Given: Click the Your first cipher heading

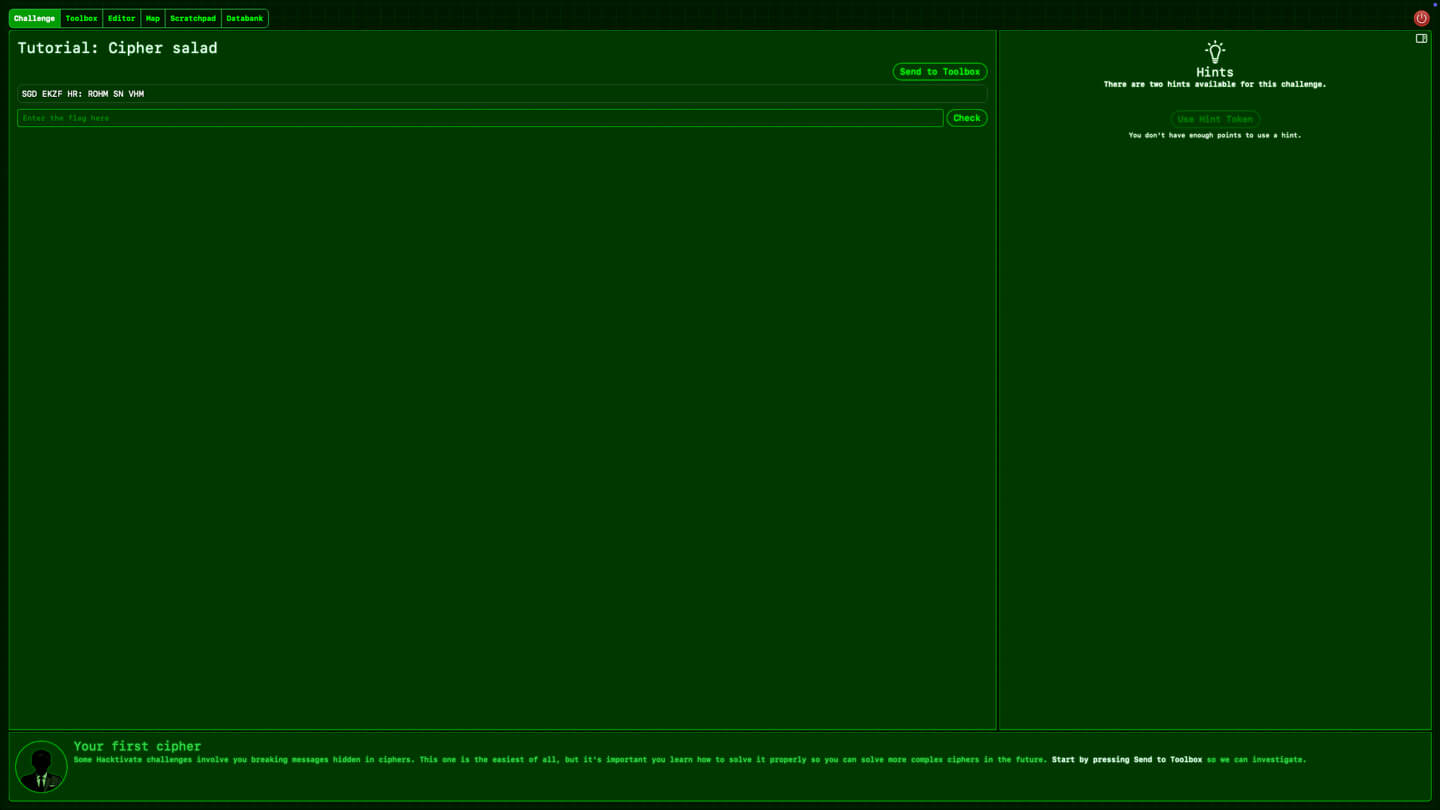Looking at the screenshot, I should [137, 746].
